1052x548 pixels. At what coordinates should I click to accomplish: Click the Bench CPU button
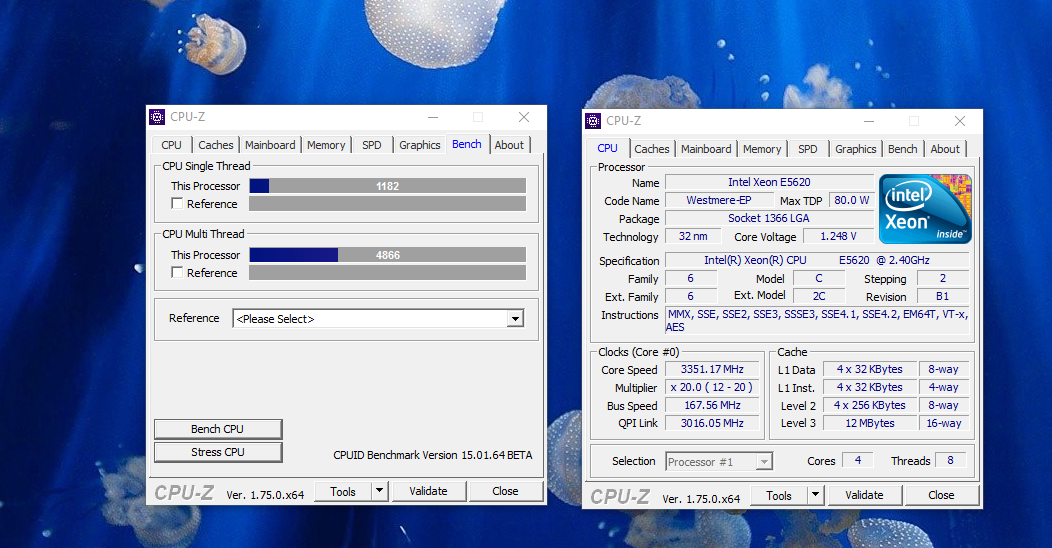(x=218, y=429)
